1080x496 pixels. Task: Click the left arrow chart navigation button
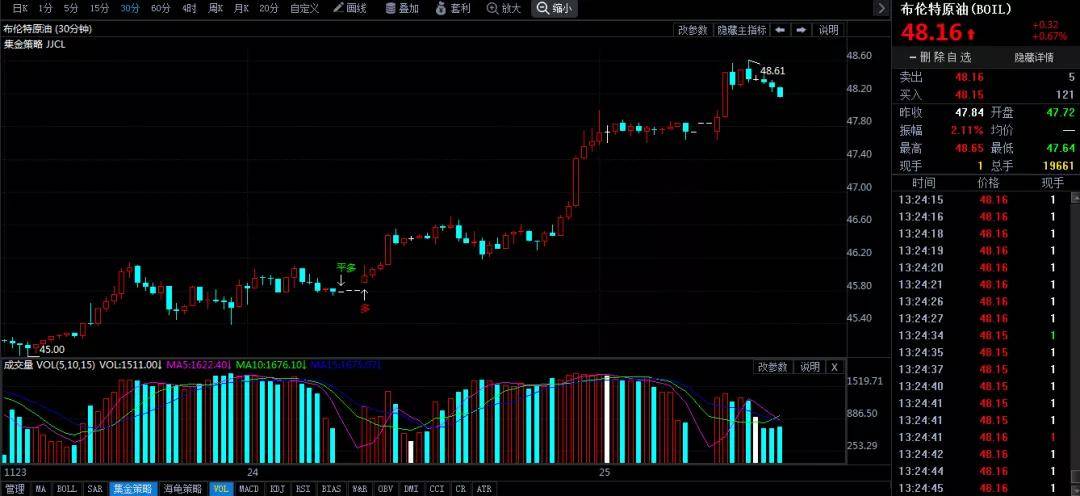pos(780,30)
